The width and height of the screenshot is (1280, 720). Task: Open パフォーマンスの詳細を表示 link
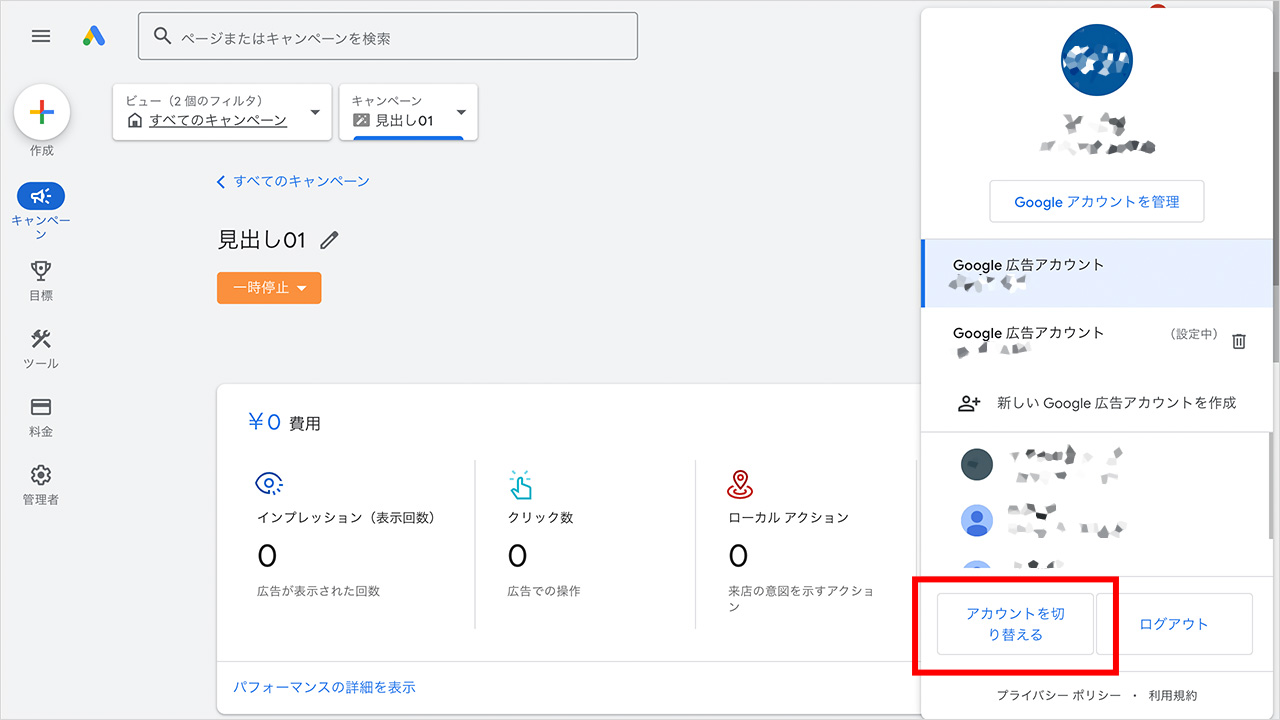[324, 687]
